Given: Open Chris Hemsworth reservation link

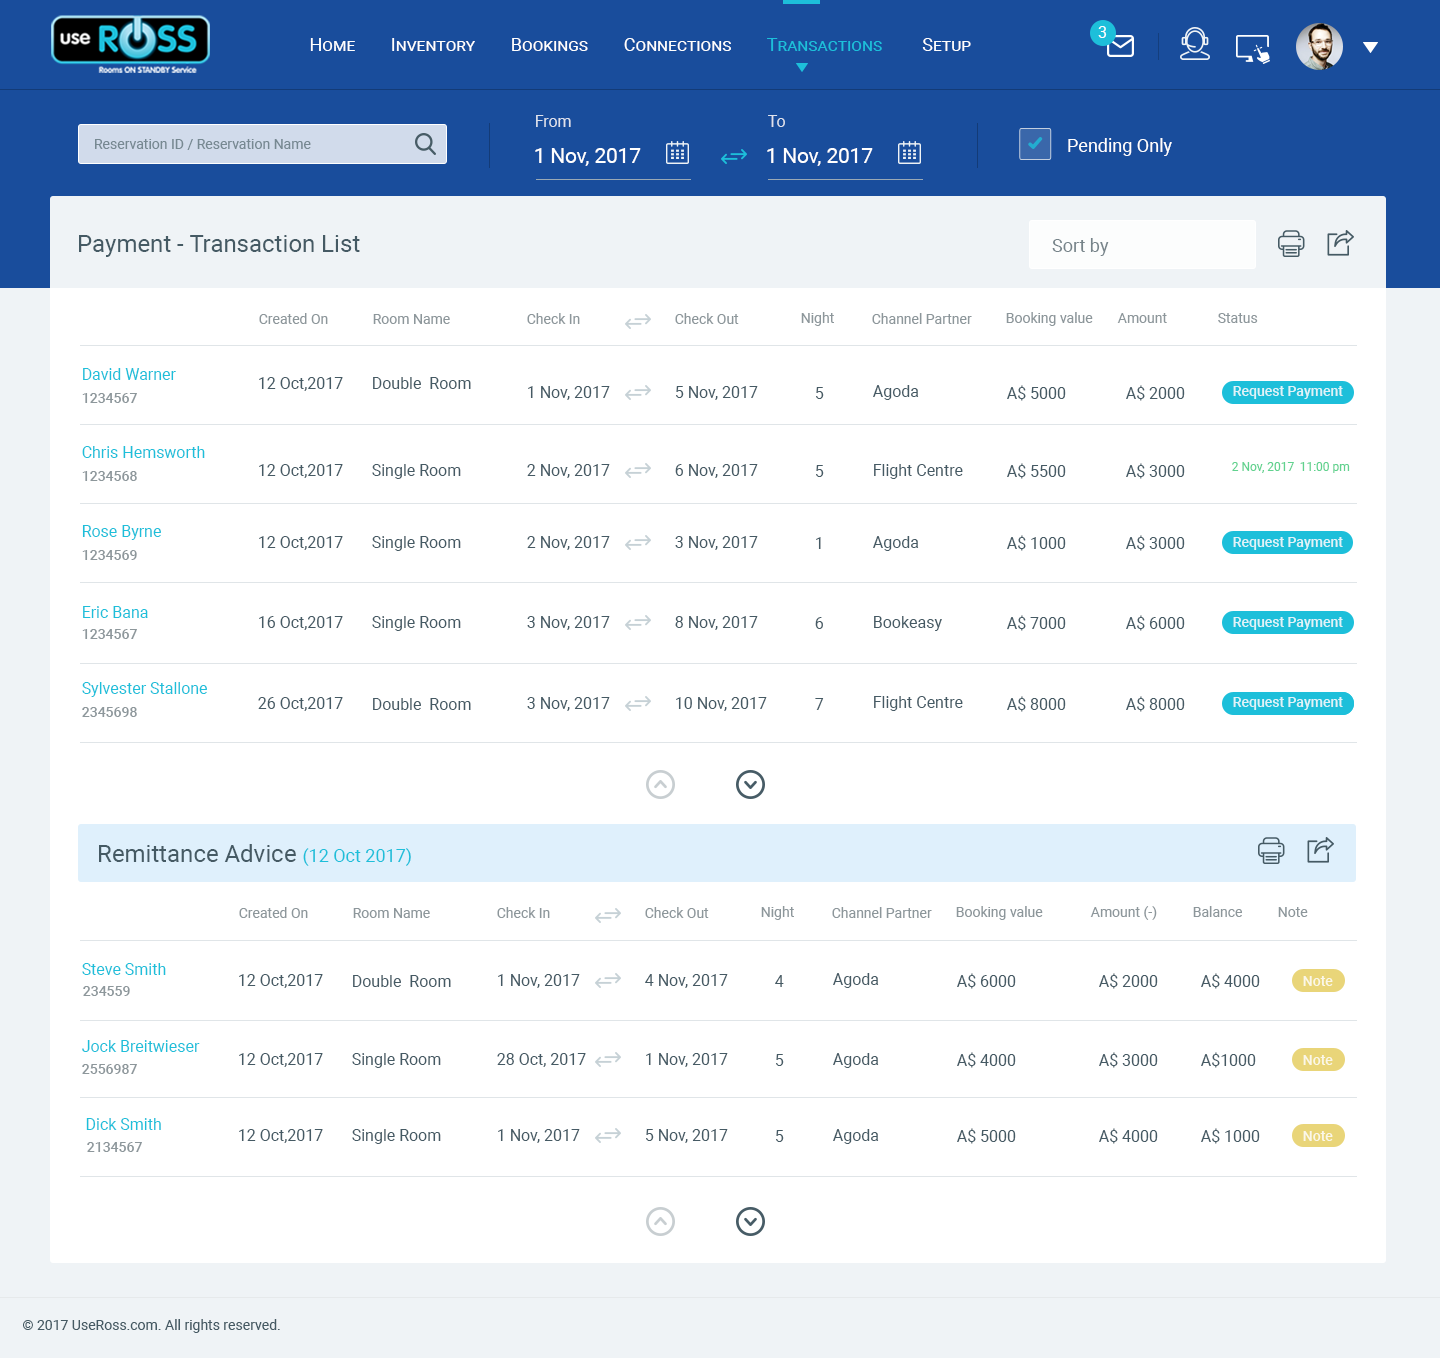Looking at the screenshot, I should [143, 452].
